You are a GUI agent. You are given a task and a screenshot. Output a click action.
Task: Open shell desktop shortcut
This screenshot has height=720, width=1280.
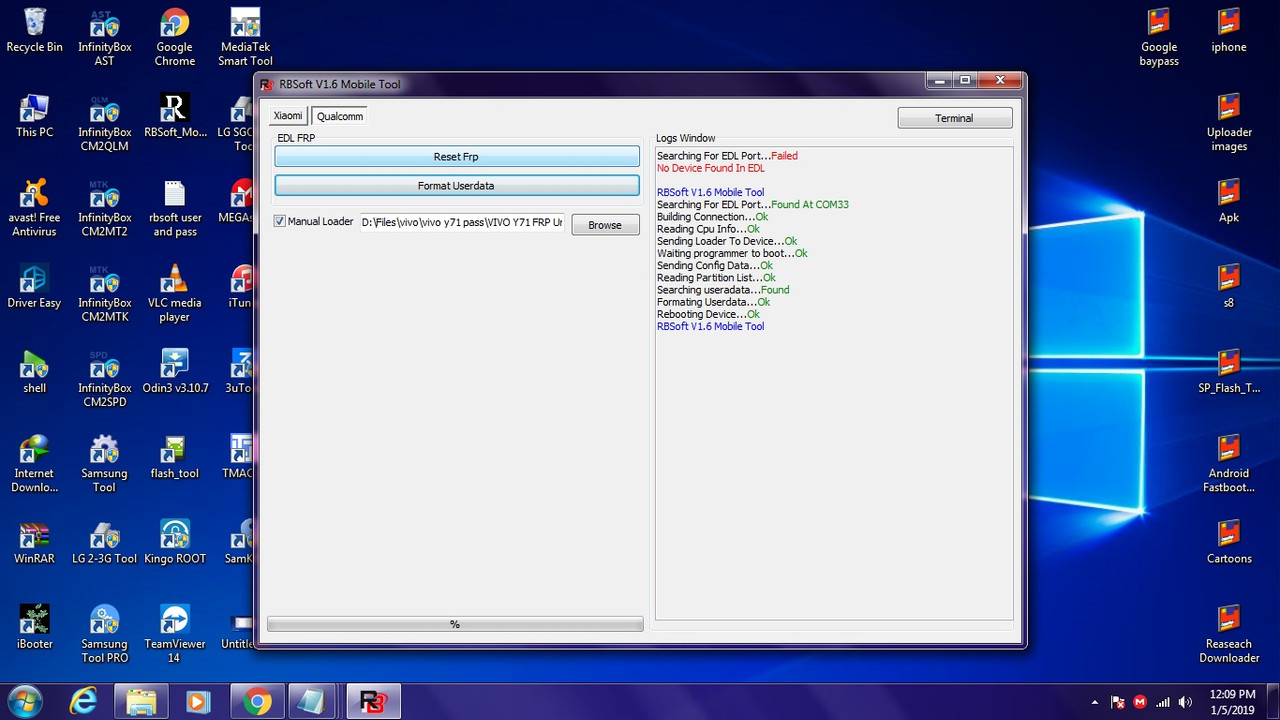(34, 372)
